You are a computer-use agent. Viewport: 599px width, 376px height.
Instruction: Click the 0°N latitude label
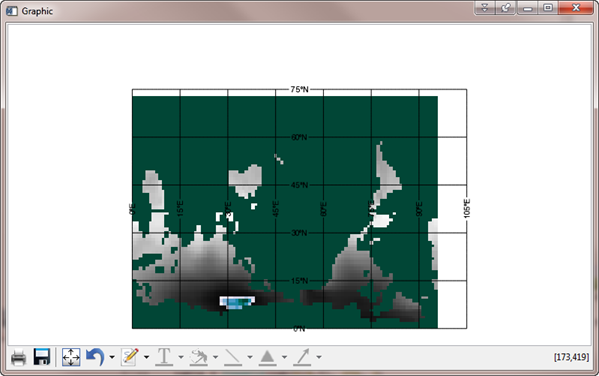pyautogui.click(x=299, y=329)
